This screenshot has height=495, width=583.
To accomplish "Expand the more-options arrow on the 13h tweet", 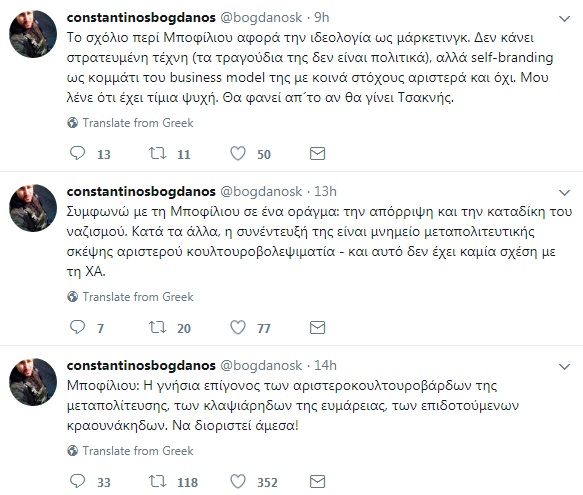I will click(x=564, y=193).
